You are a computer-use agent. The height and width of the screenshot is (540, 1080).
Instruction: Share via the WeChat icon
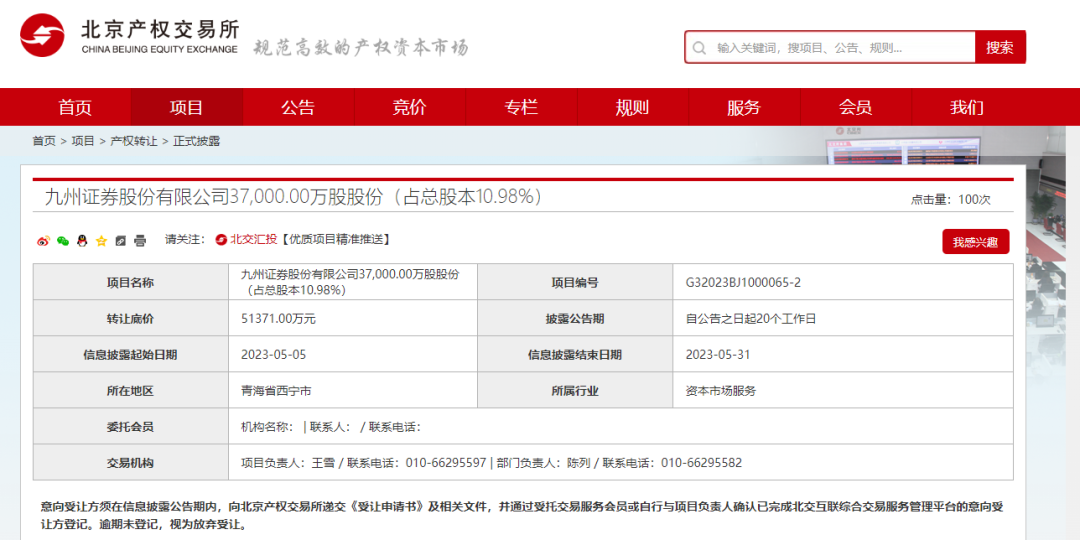[x=63, y=240]
